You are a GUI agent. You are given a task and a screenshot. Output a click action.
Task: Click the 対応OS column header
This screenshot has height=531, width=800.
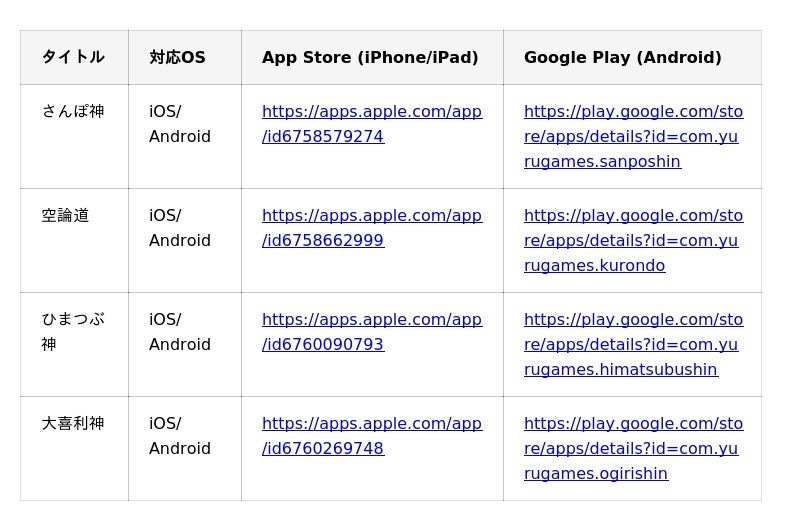coord(177,57)
